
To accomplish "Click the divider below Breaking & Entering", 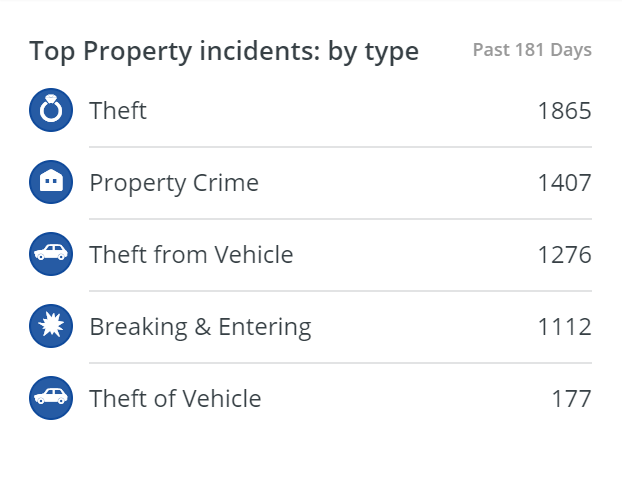I will (x=340, y=363).
